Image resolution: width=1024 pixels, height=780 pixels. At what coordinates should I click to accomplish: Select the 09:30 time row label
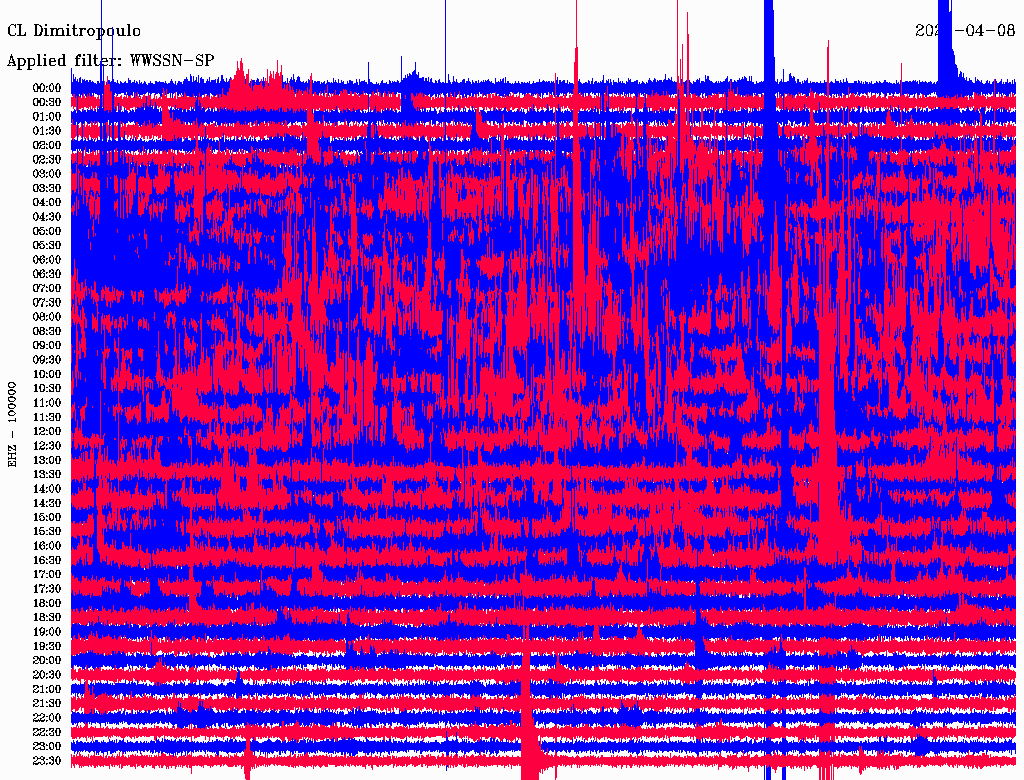[x=47, y=360]
